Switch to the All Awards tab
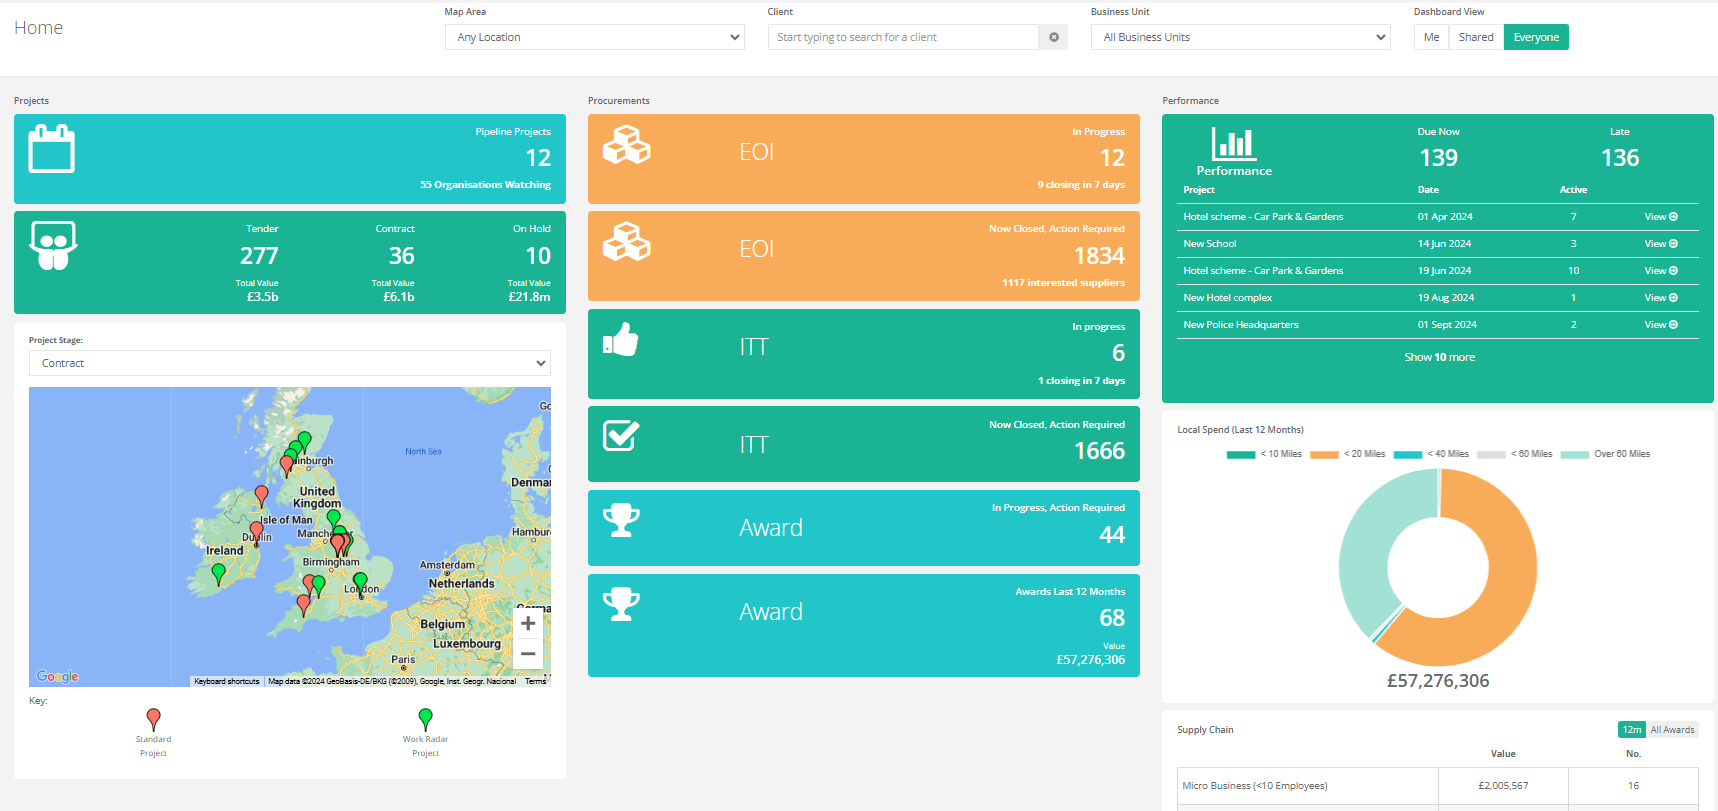Image resolution: width=1718 pixels, height=811 pixels. click(x=1672, y=730)
